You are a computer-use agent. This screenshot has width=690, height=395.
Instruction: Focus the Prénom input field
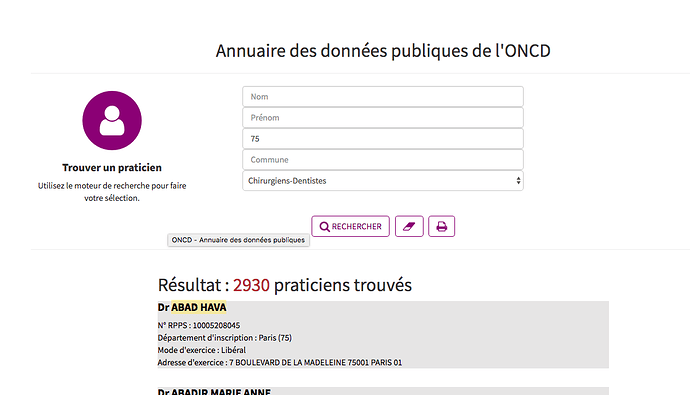(x=383, y=117)
